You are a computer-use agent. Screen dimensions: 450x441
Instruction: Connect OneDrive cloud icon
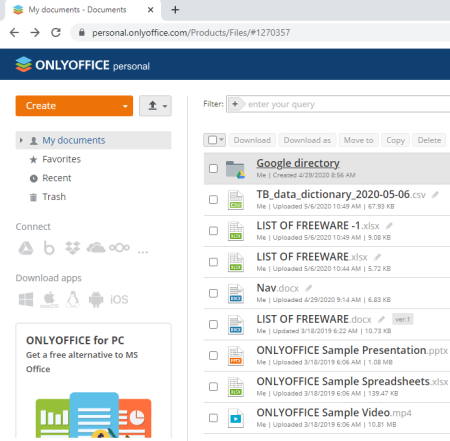(x=96, y=248)
